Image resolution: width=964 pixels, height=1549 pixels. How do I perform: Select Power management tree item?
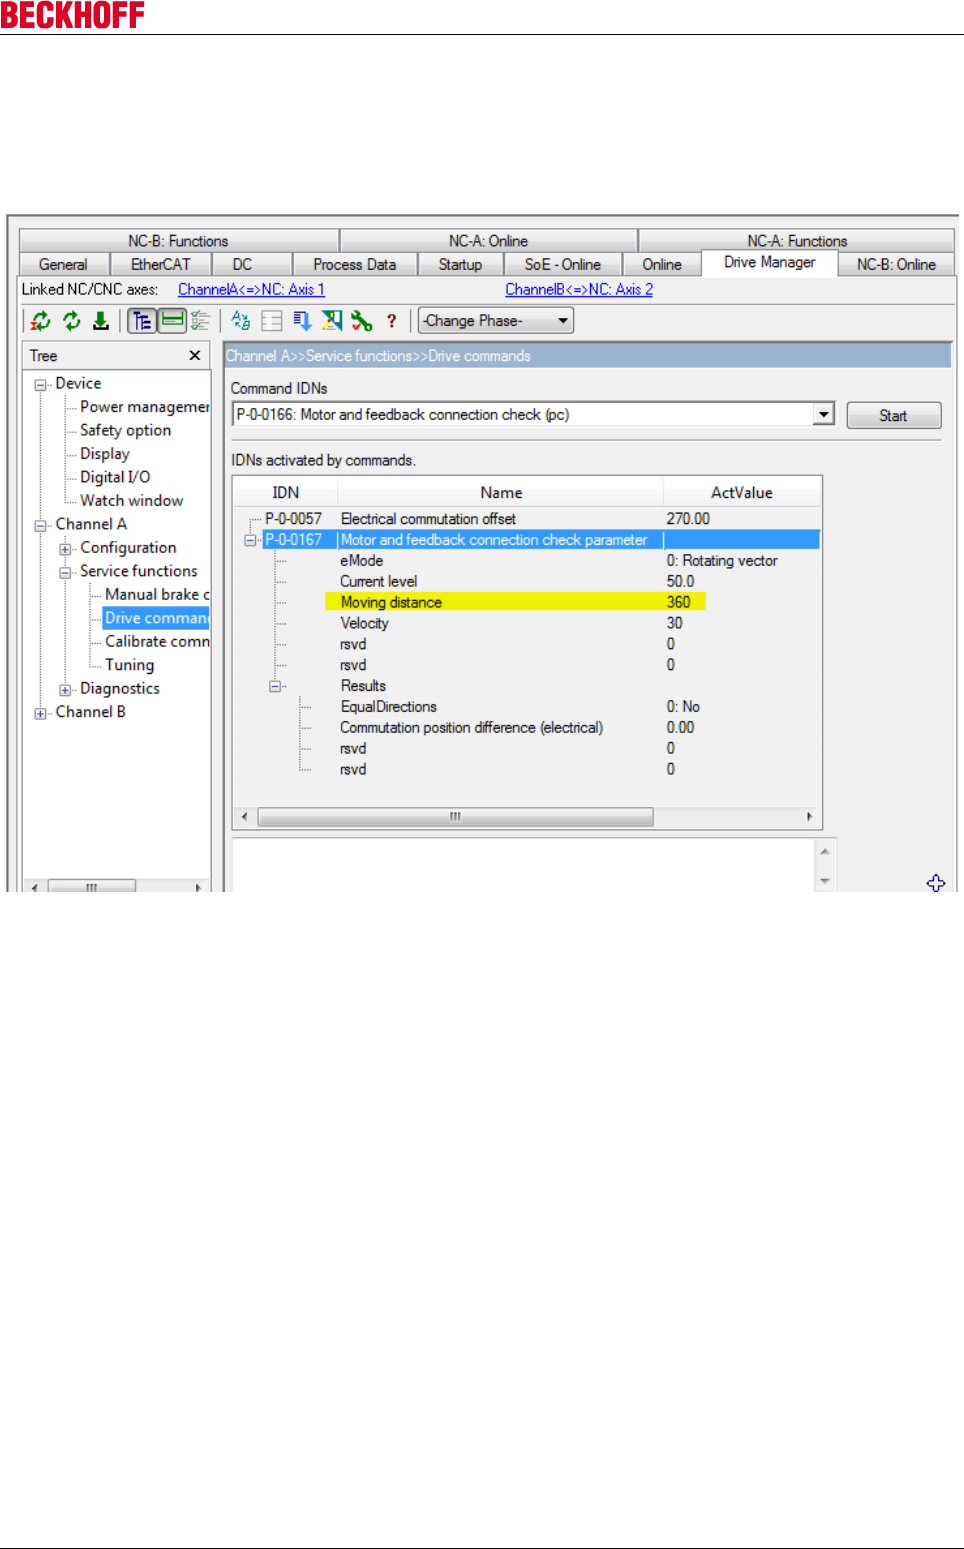[x=144, y=407]
